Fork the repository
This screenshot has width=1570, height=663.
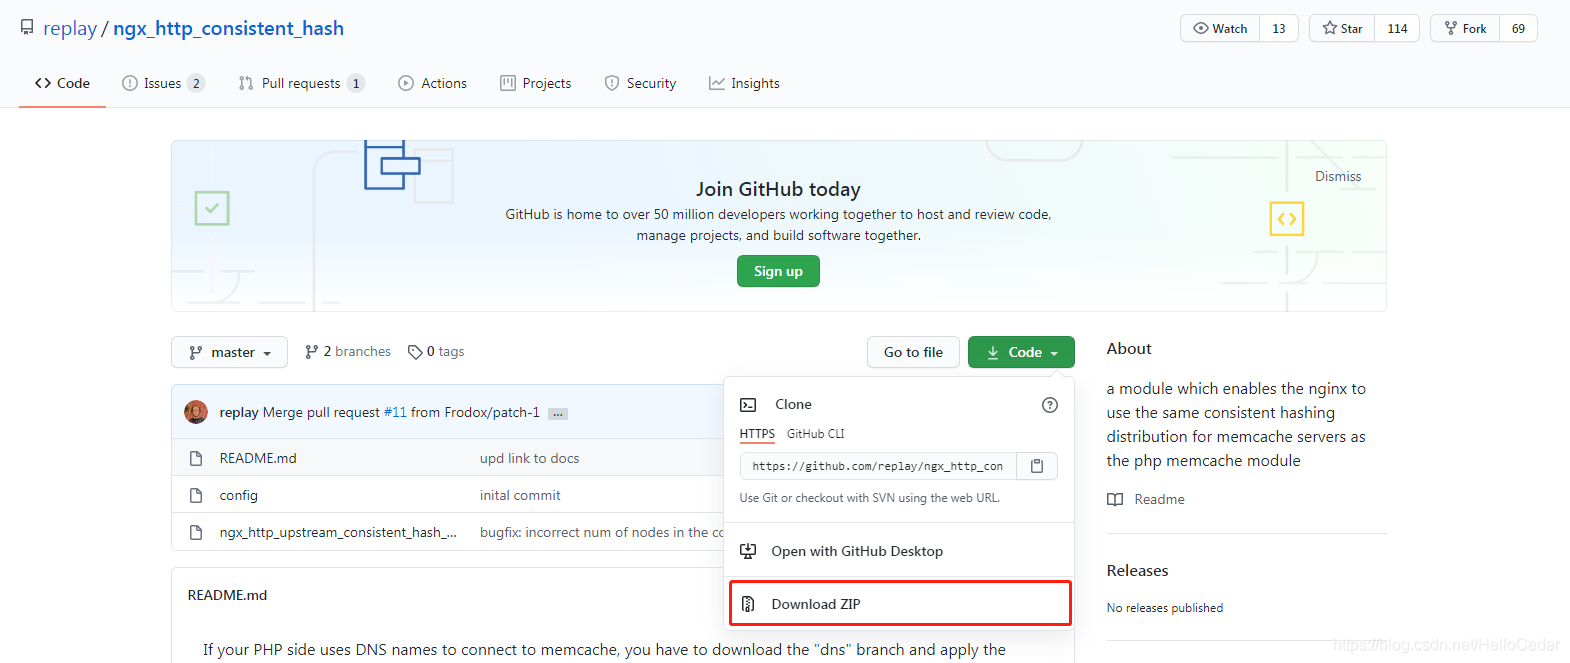click(1465, 28)
